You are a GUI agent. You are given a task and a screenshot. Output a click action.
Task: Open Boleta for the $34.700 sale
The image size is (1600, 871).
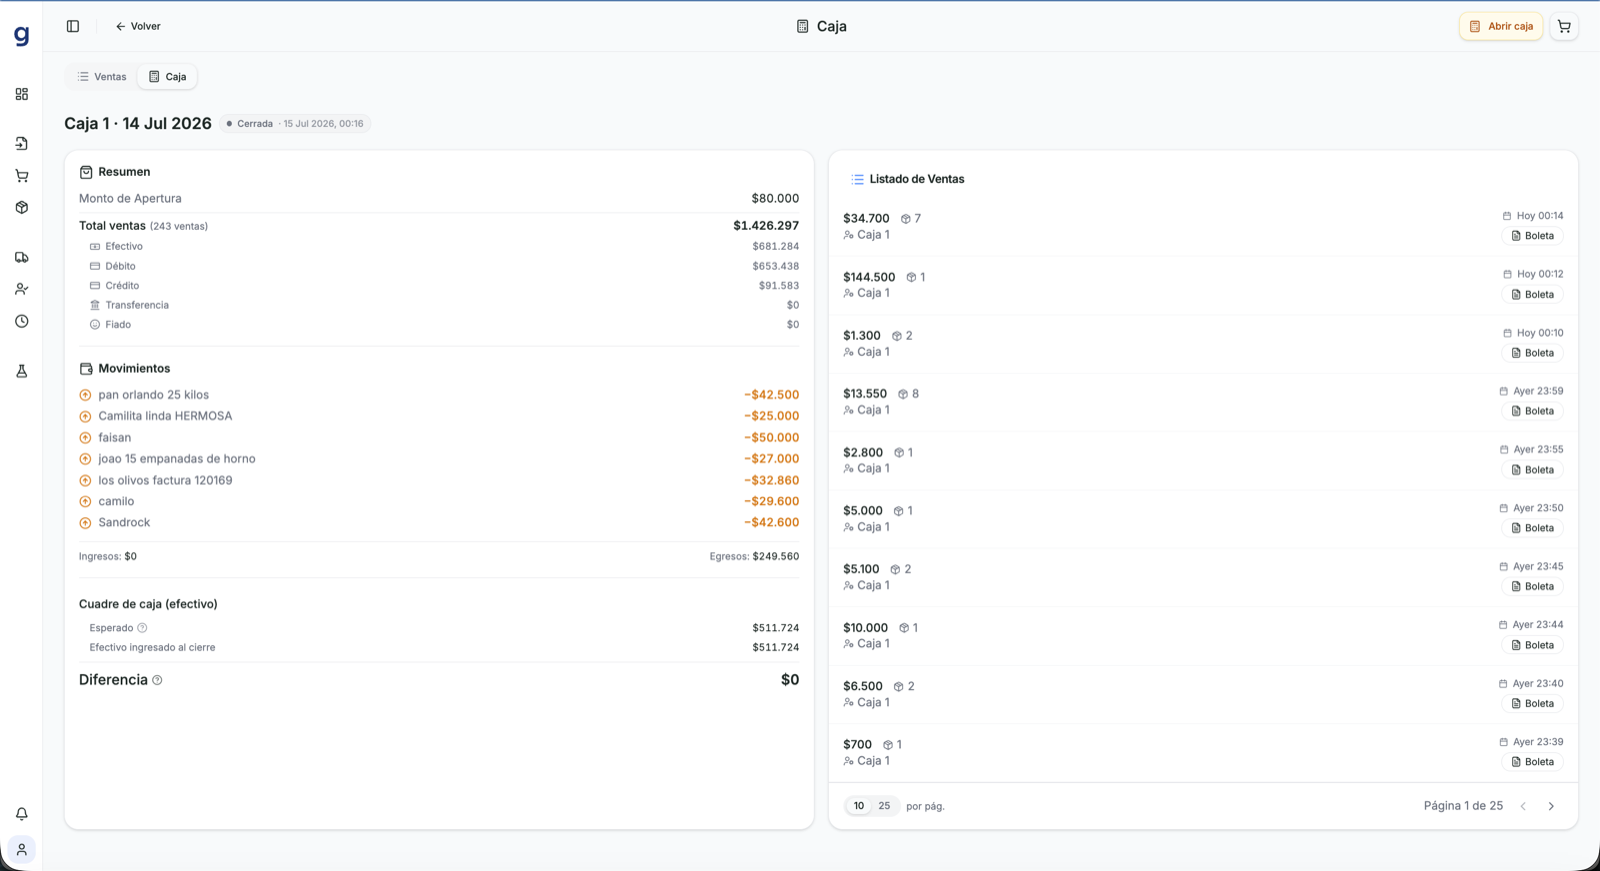pos(1532,236)
